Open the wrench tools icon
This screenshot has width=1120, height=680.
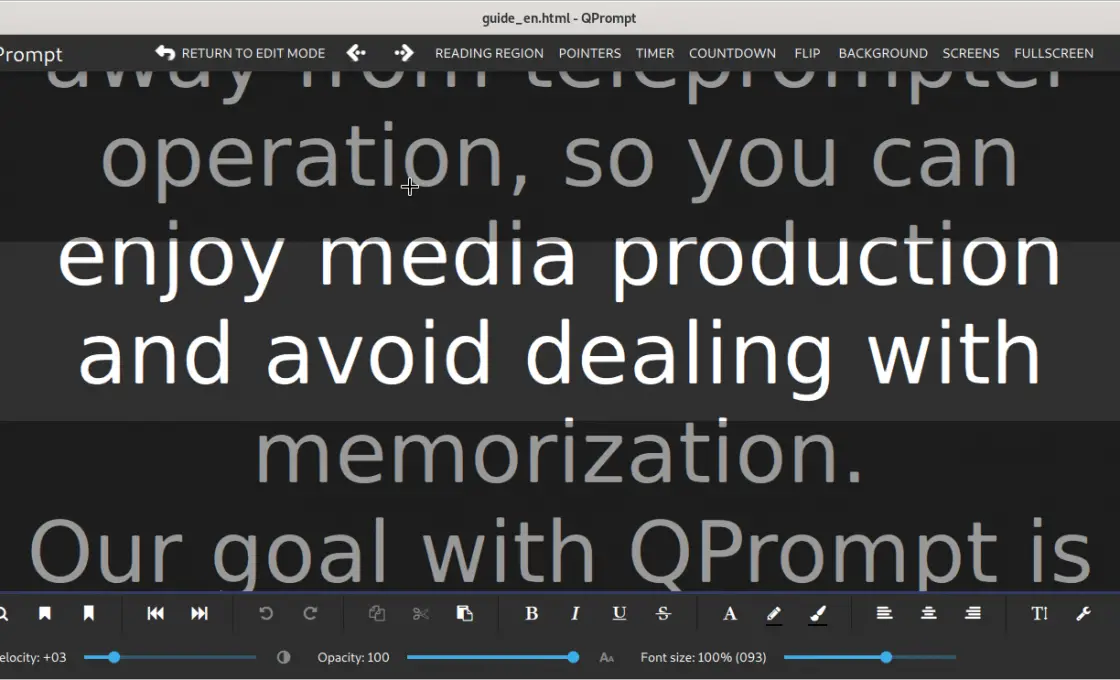pos(1084,614)
